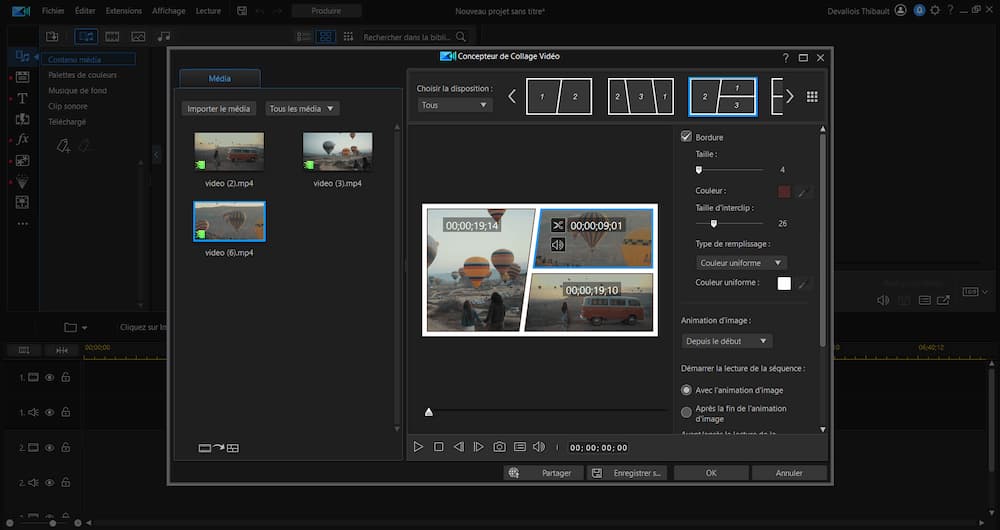Image resolution: width=1000 pixels, height=530 pixels.
Task: Open the Effects room fx icon
Action: (22, 139)
